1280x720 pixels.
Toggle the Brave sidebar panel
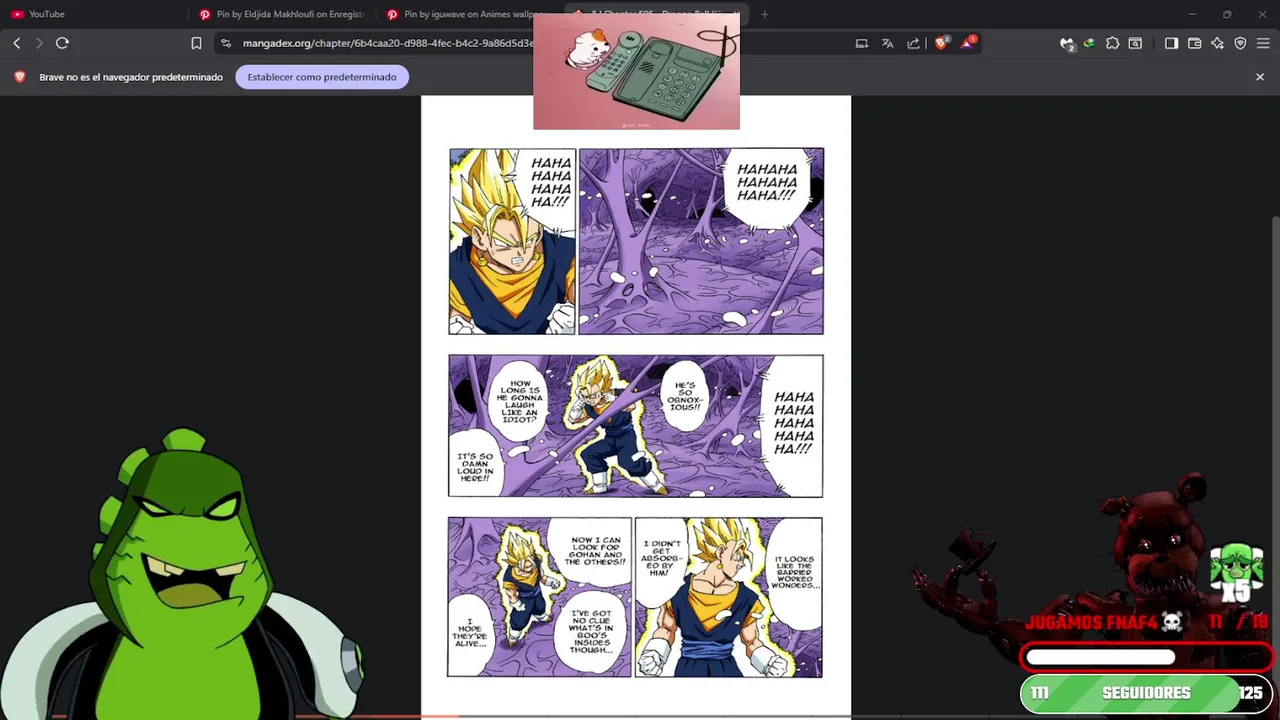(1171, 43)
